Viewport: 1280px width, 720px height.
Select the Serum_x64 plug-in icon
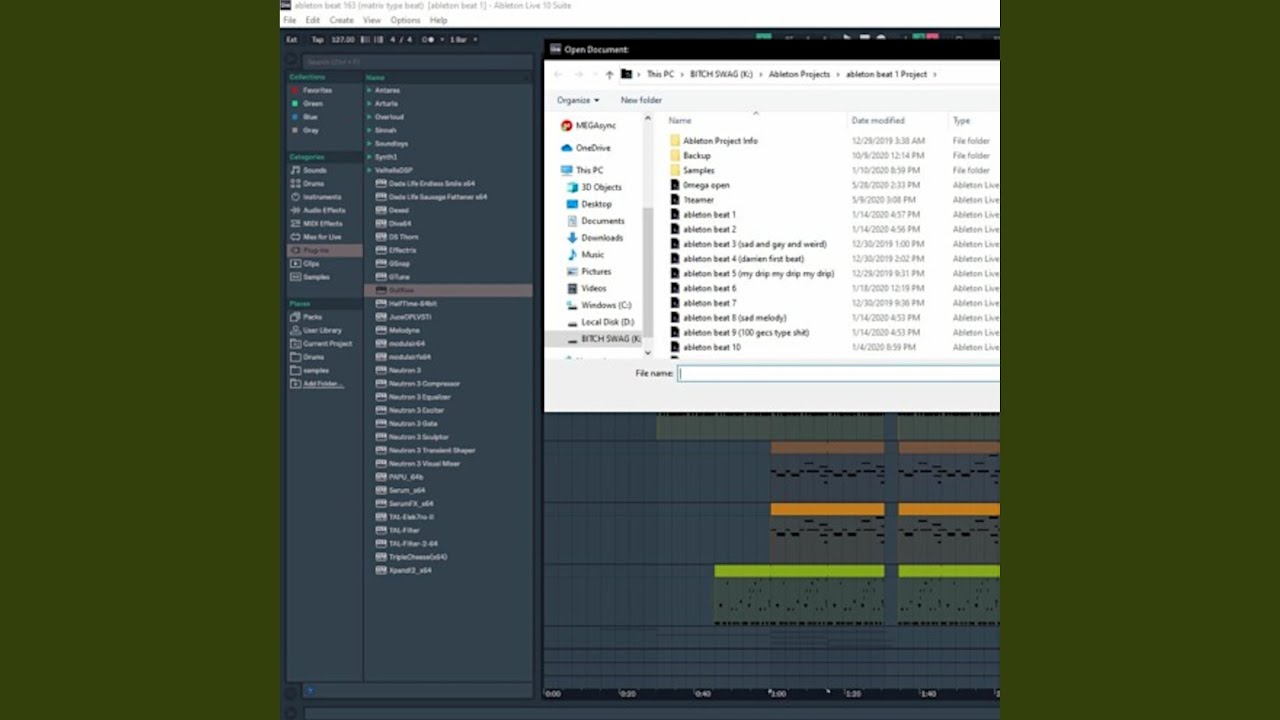[381, 490]
